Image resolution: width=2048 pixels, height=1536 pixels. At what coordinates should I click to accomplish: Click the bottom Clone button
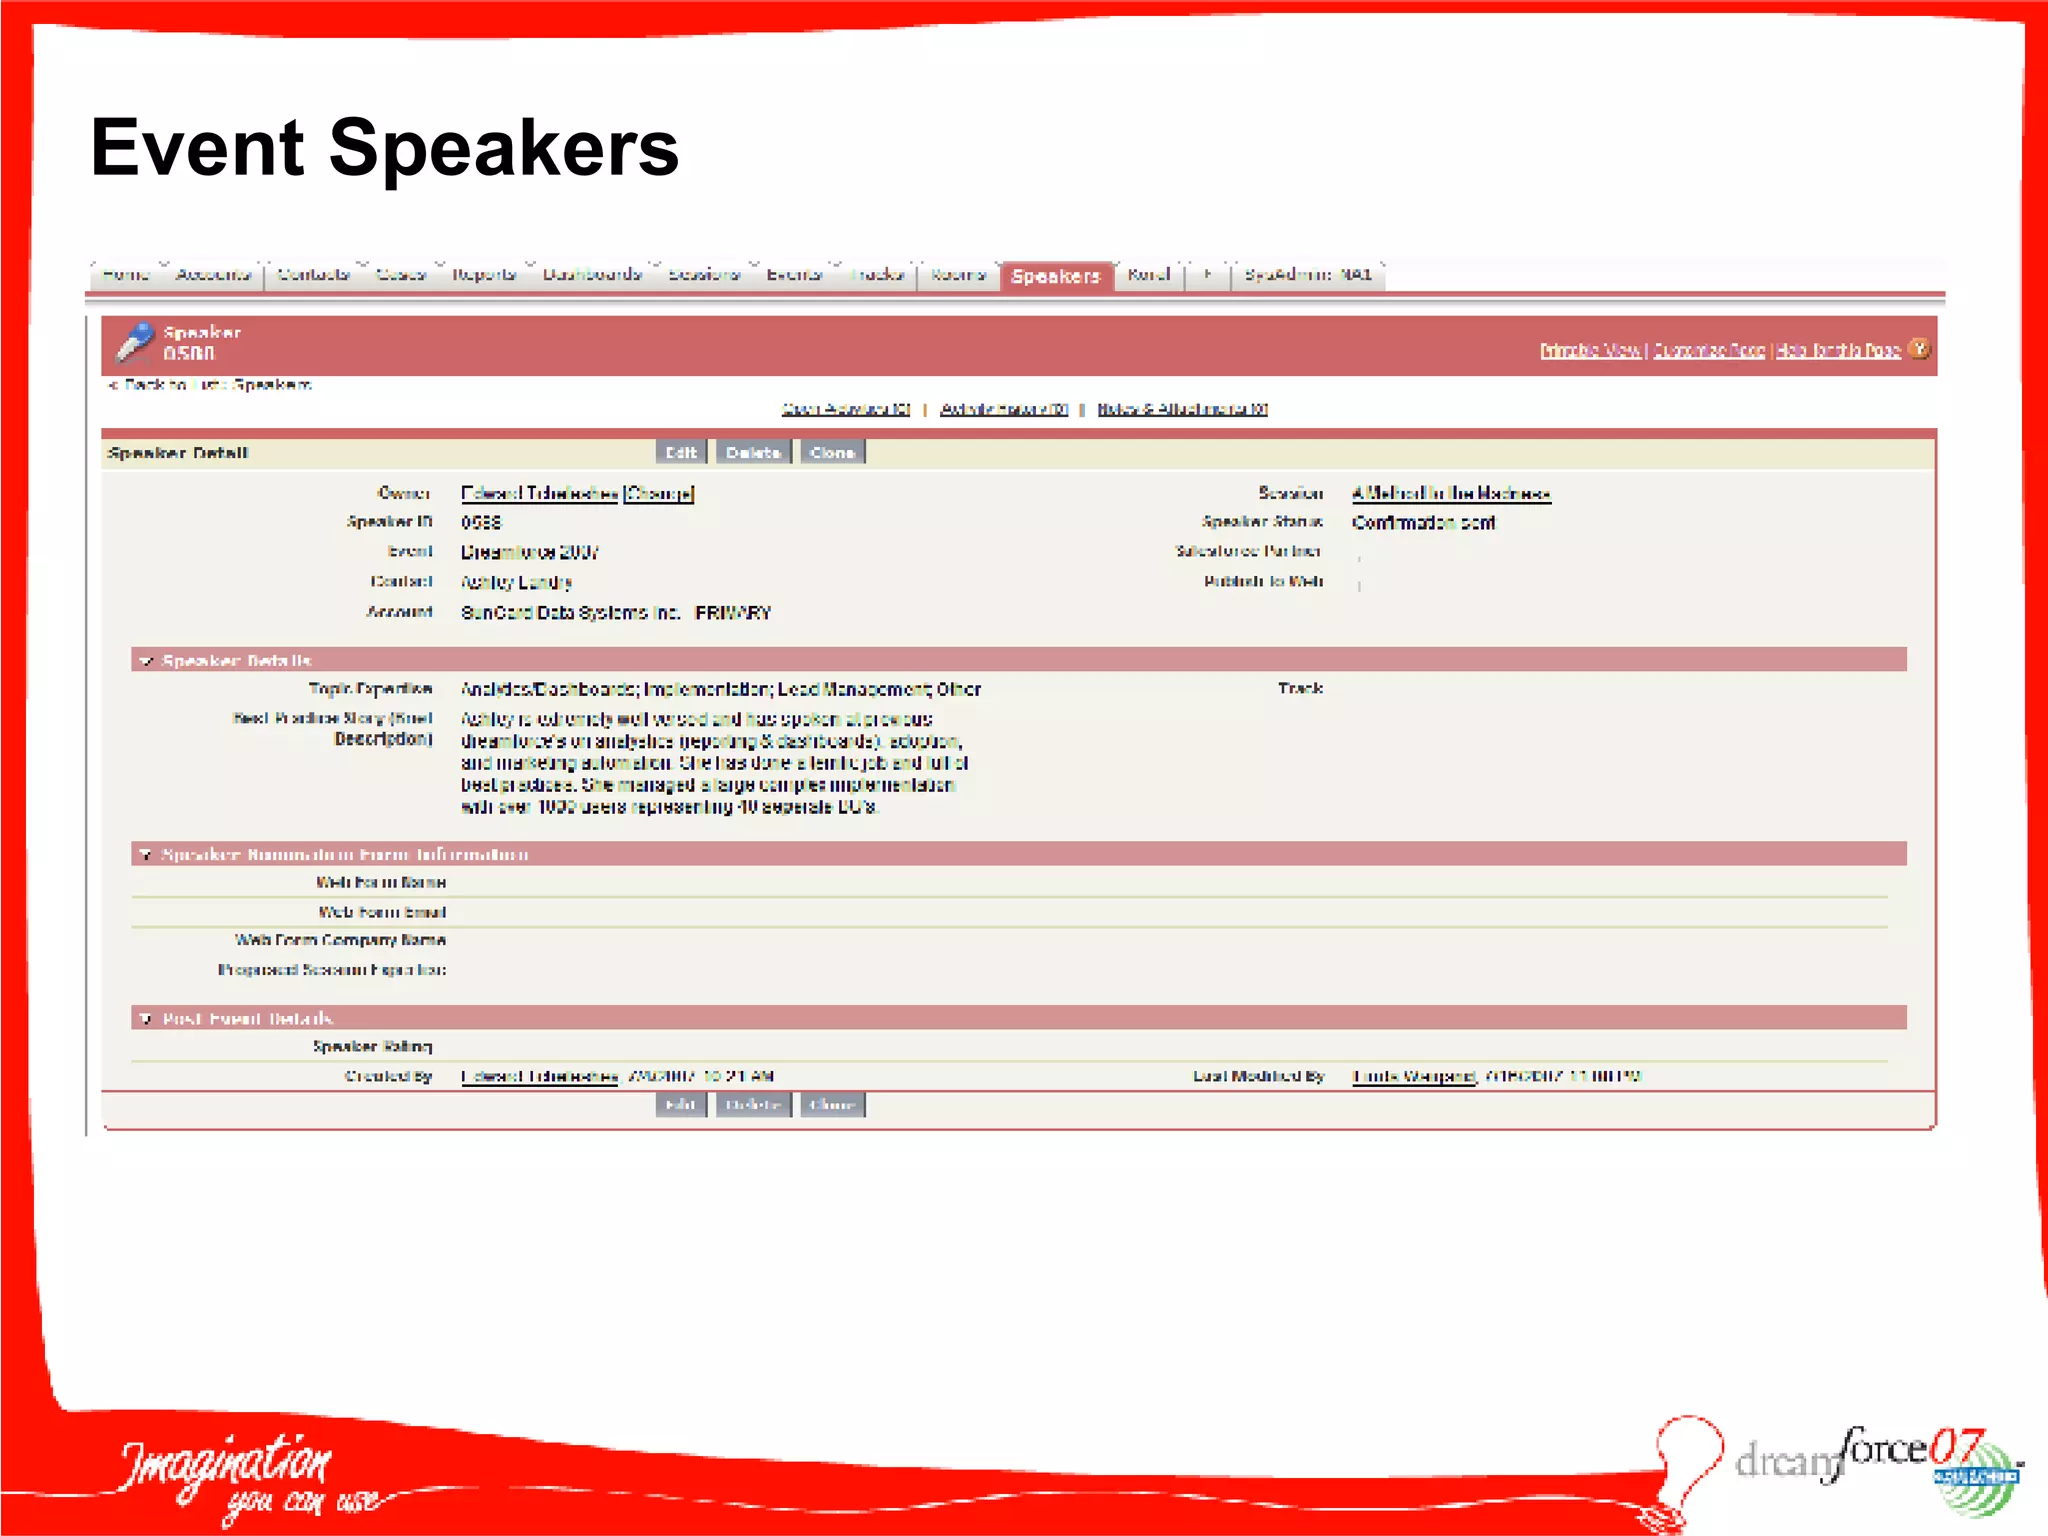[832, 1105]
